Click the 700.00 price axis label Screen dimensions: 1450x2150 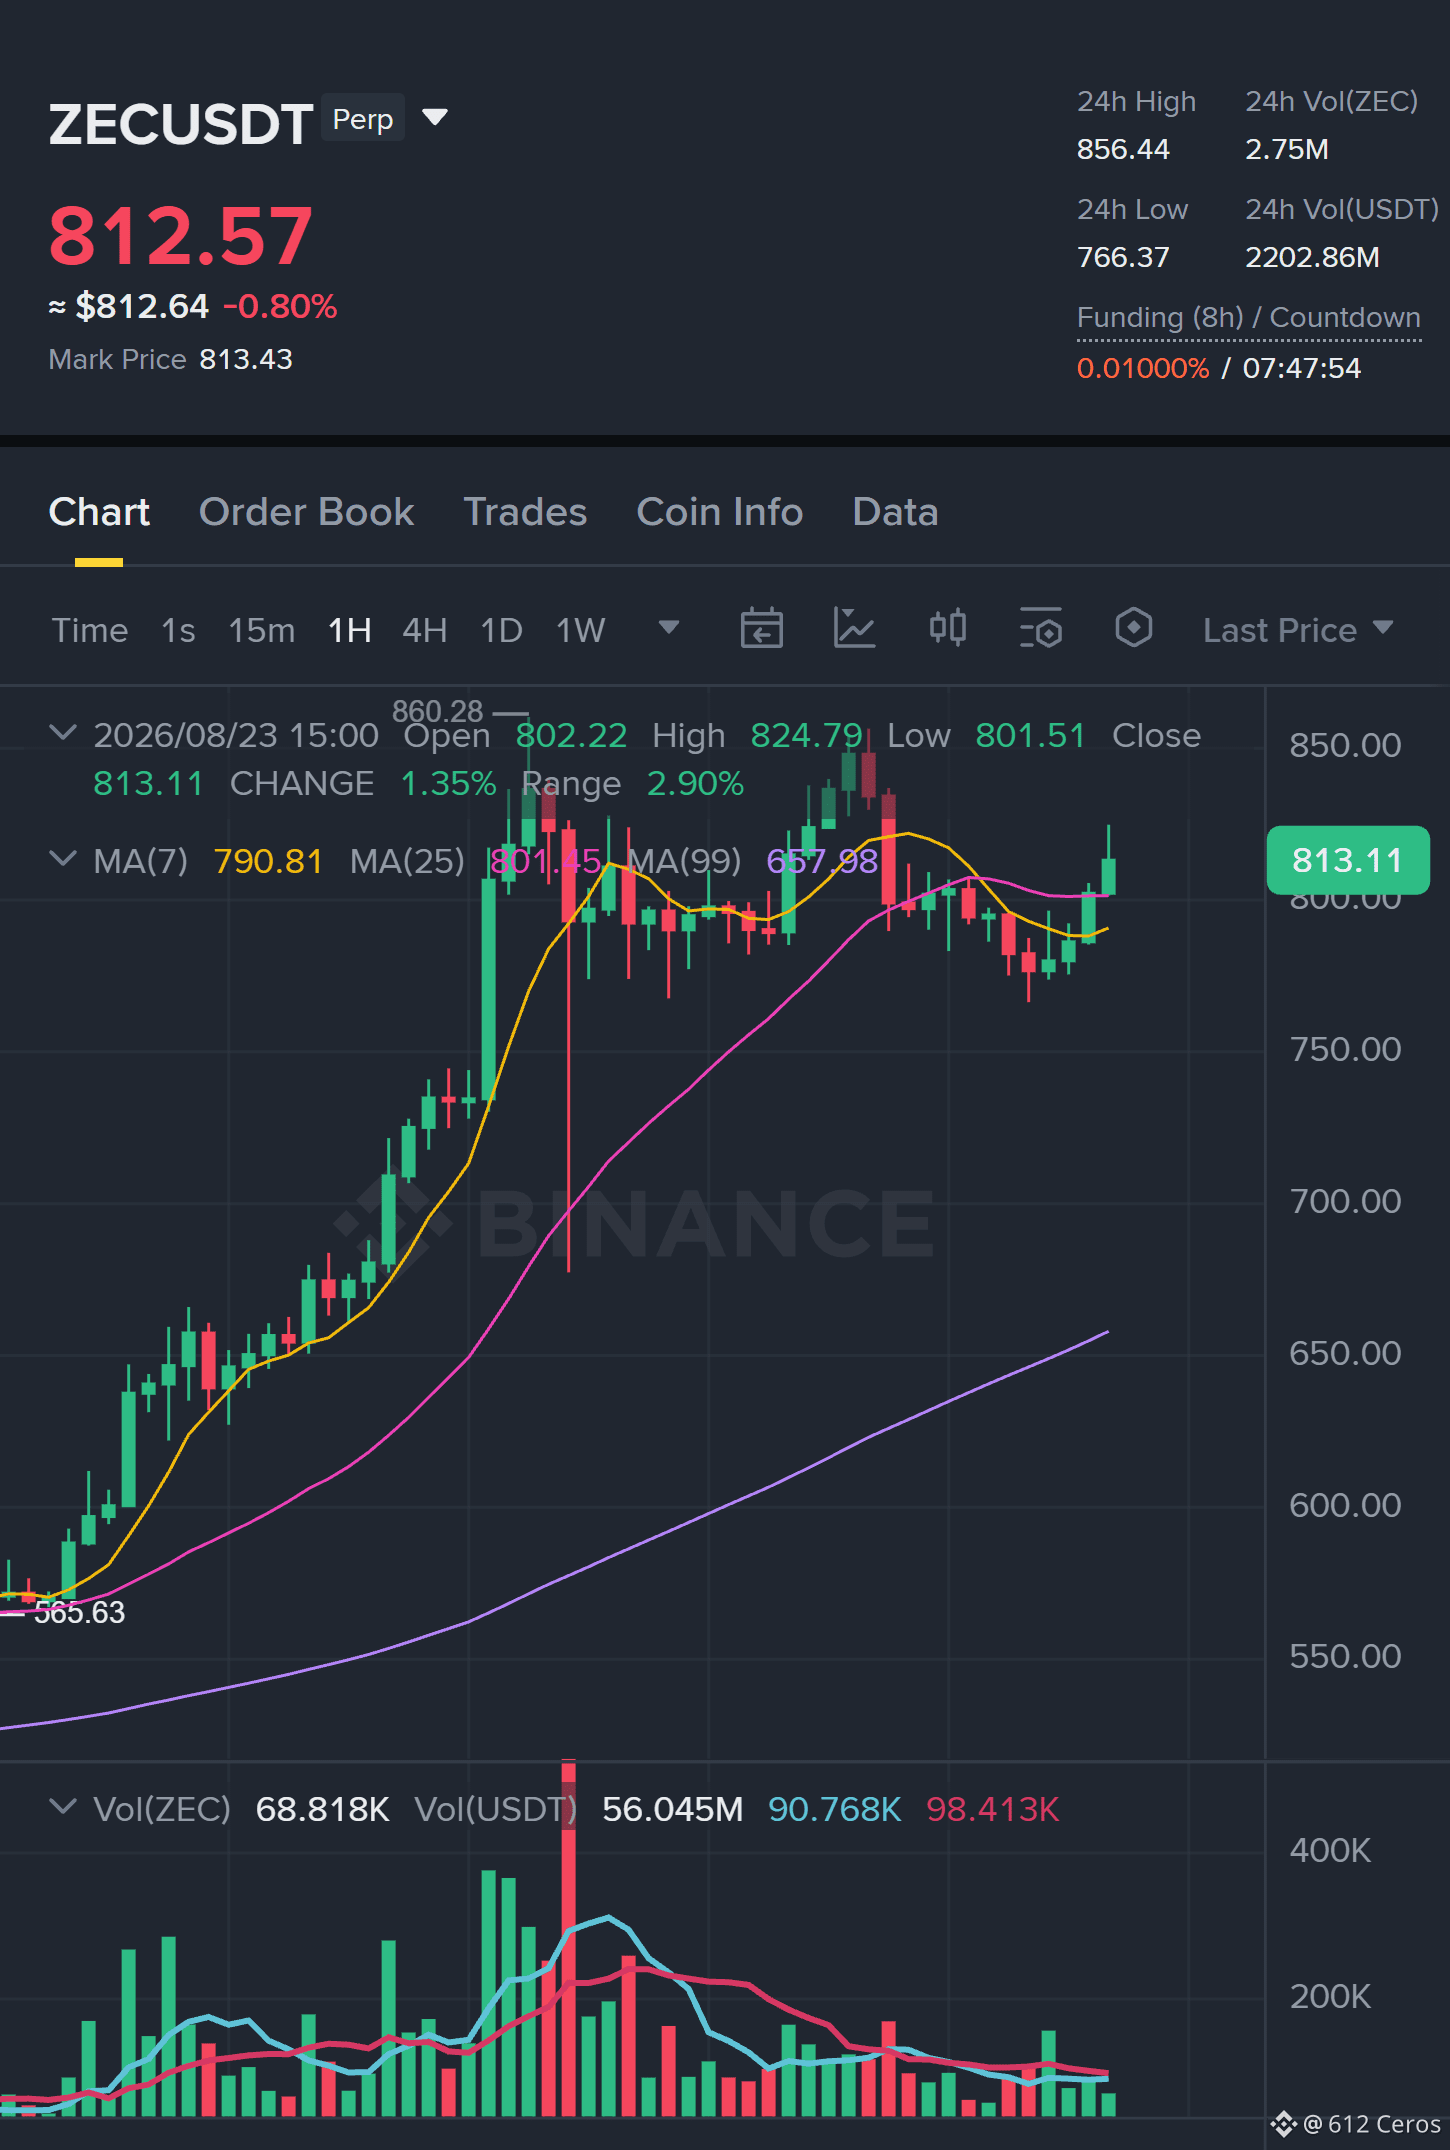pyautogui.click(x=1345, y=1201)
